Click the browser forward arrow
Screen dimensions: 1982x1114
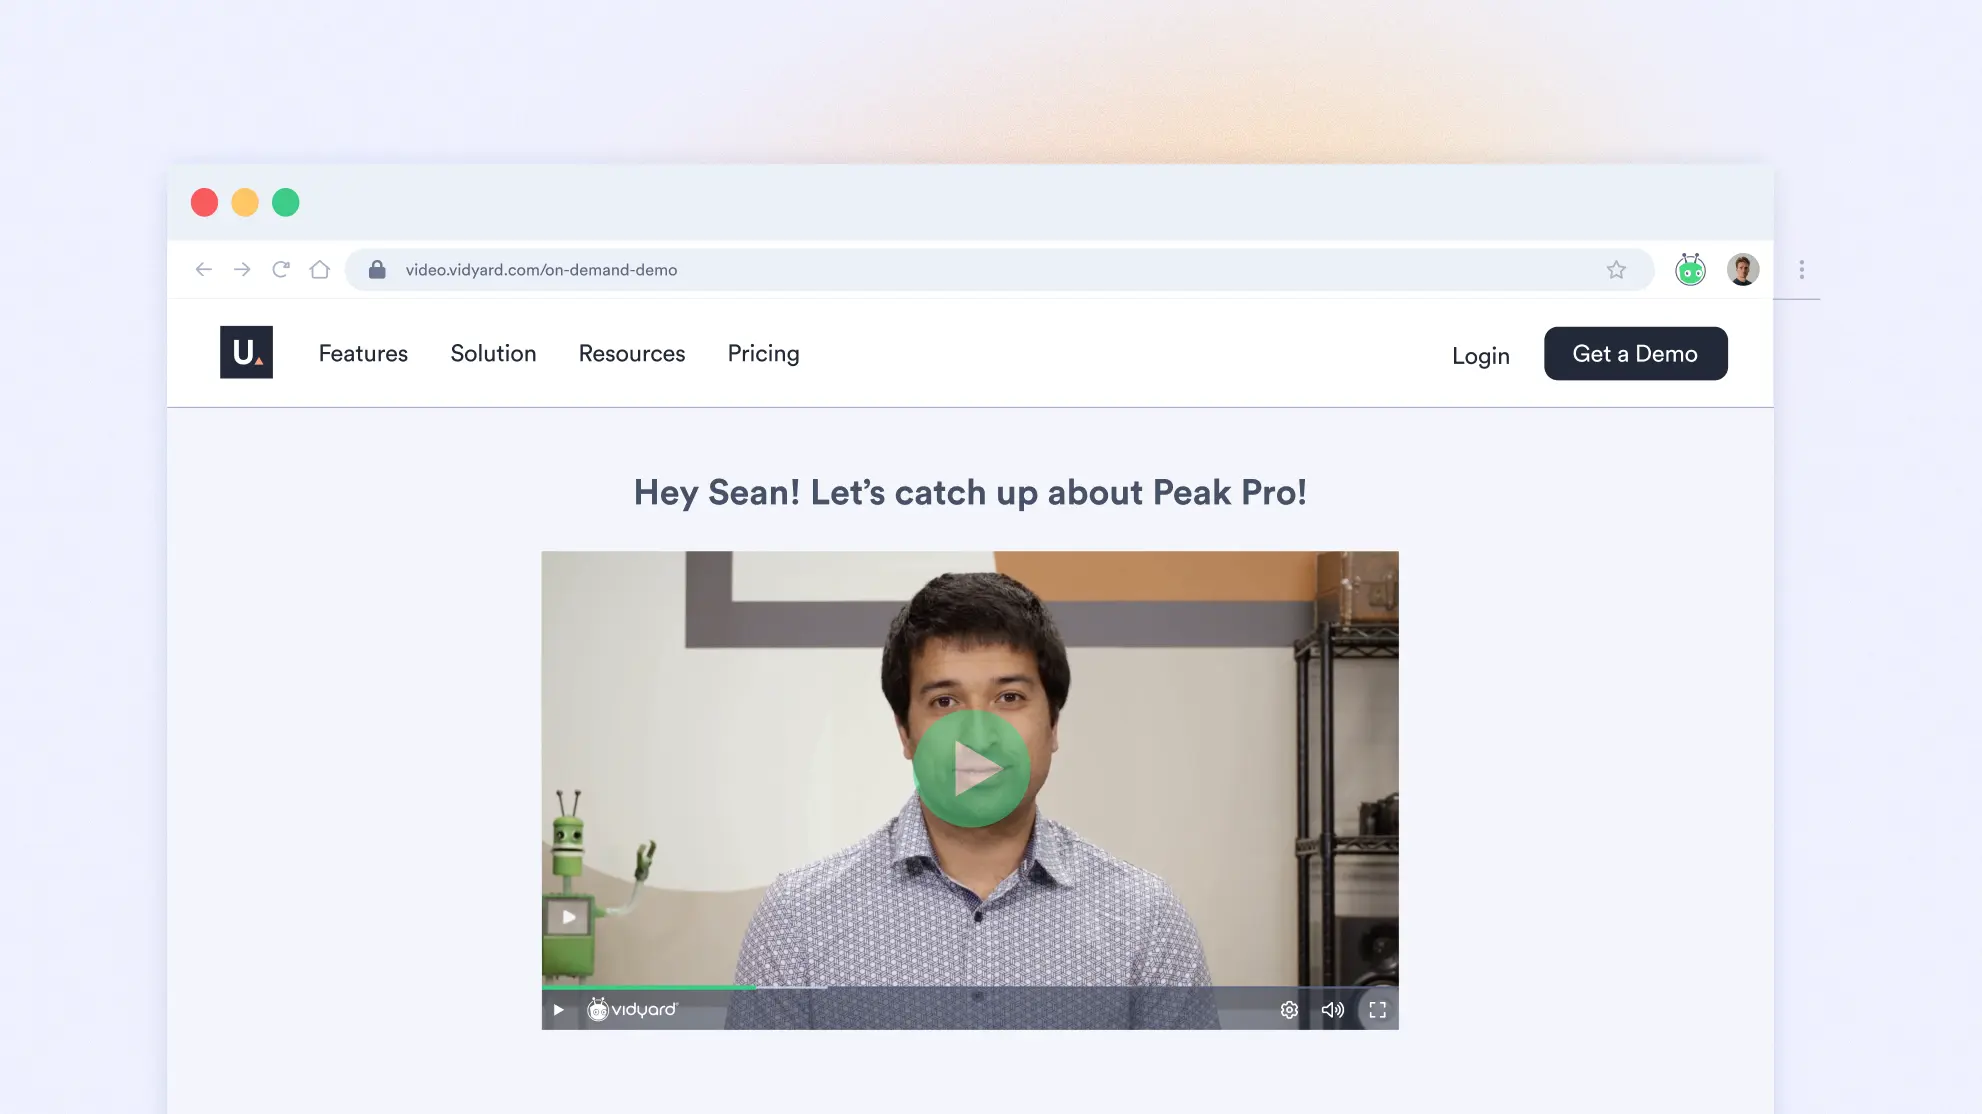coord(242,269)
